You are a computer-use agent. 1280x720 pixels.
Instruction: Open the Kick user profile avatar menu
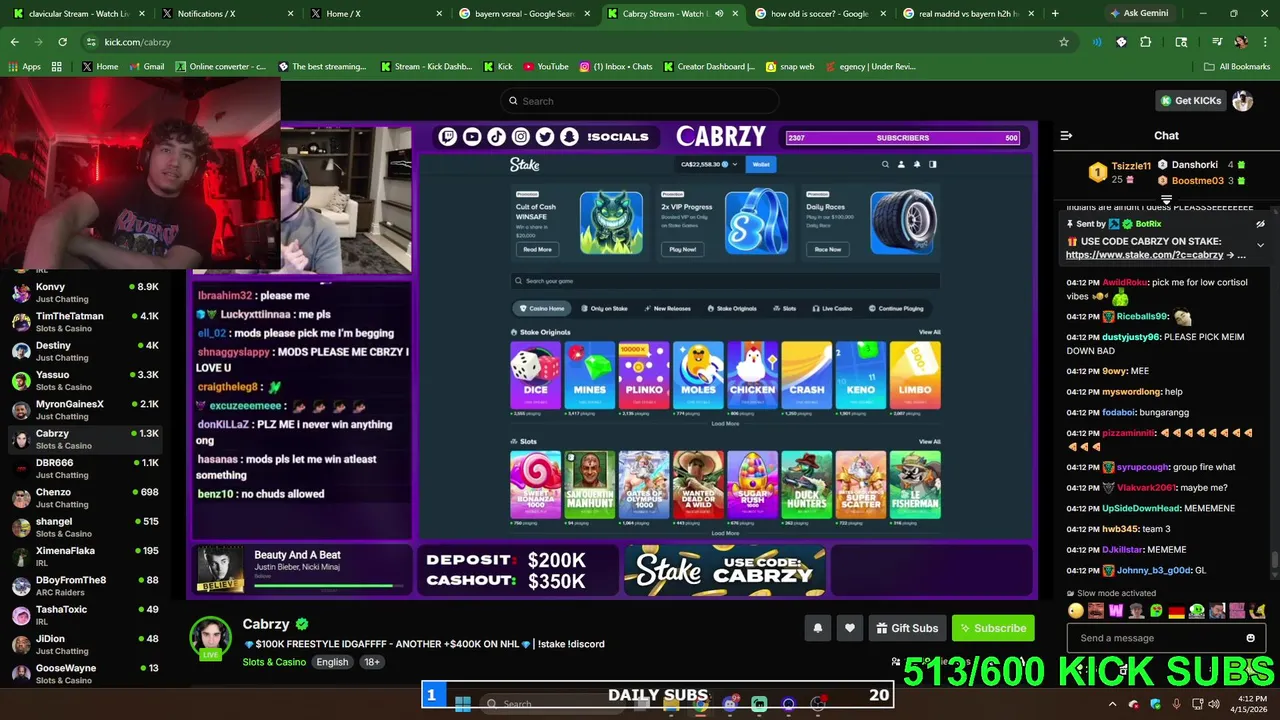[1242, 101]
